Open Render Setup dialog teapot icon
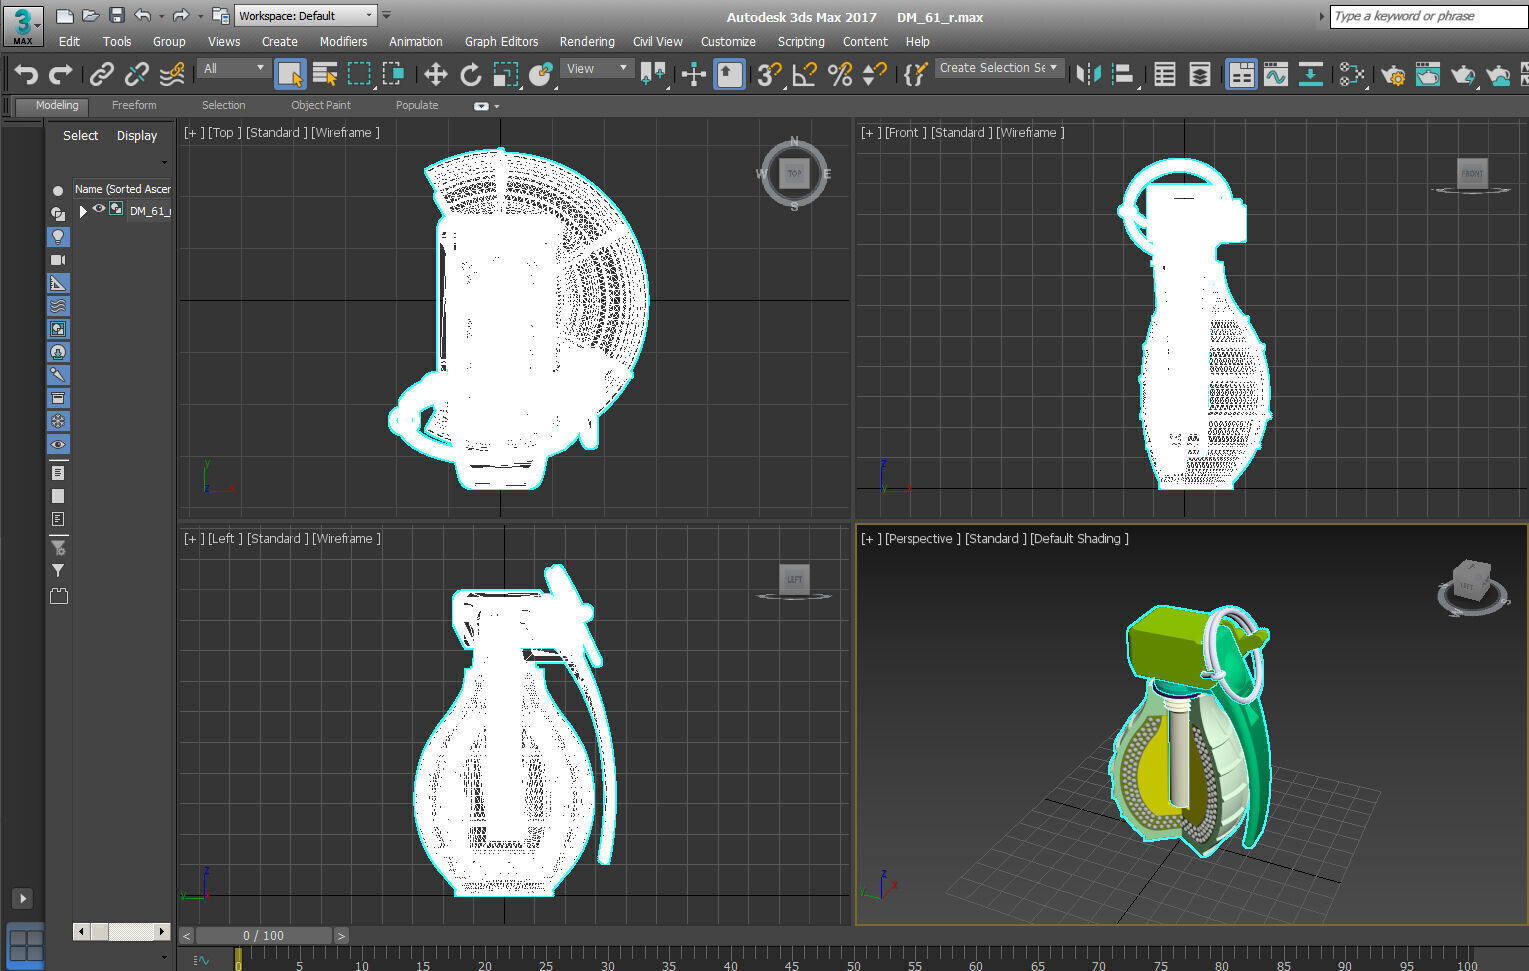Screen dimensions: 1529x971 click(1392, 74)
